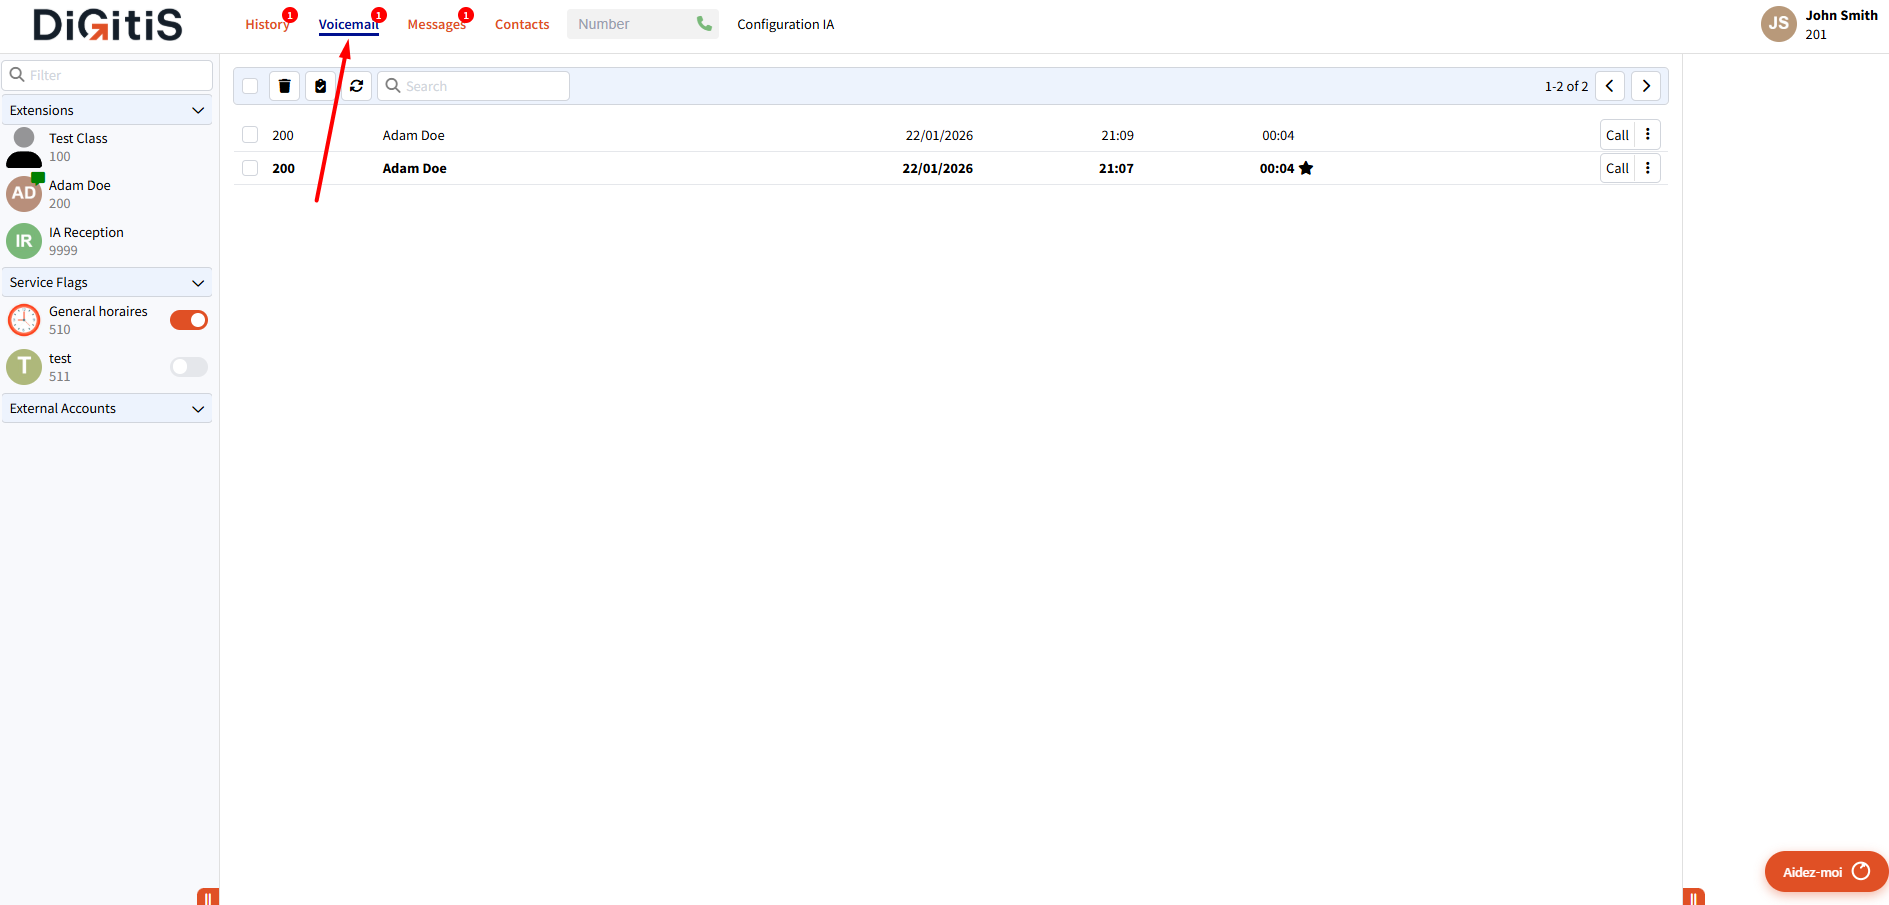The height and width of the screenshot is (905, 1889).
Task: Click the Call button on the unread voicemail
Action: click(x=1617, y=167)
